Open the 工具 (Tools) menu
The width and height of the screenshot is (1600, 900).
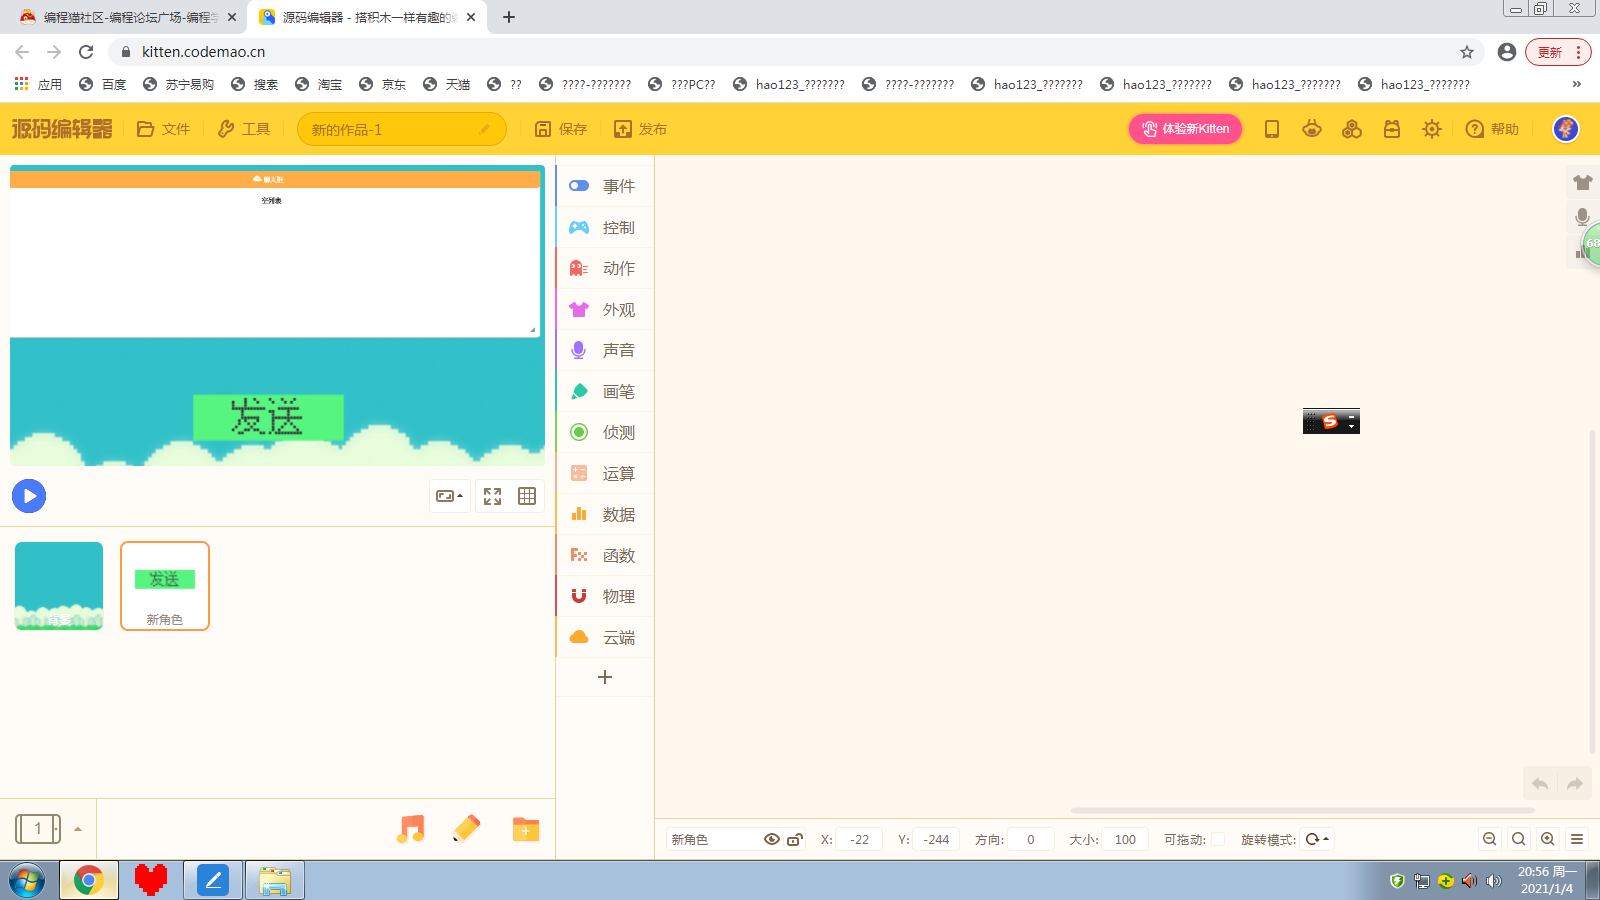pyautogui.click(x=244, y=129)
